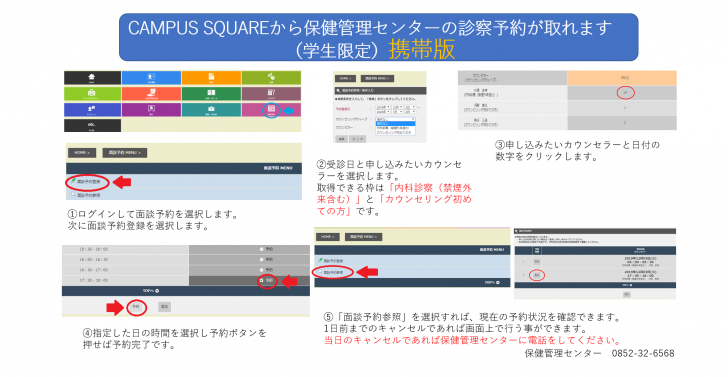The height and width of the screenshot is (377, 728).
Task: Choose カウンセリング初めての方 option in dropdown list
Action: pos(395,132)
